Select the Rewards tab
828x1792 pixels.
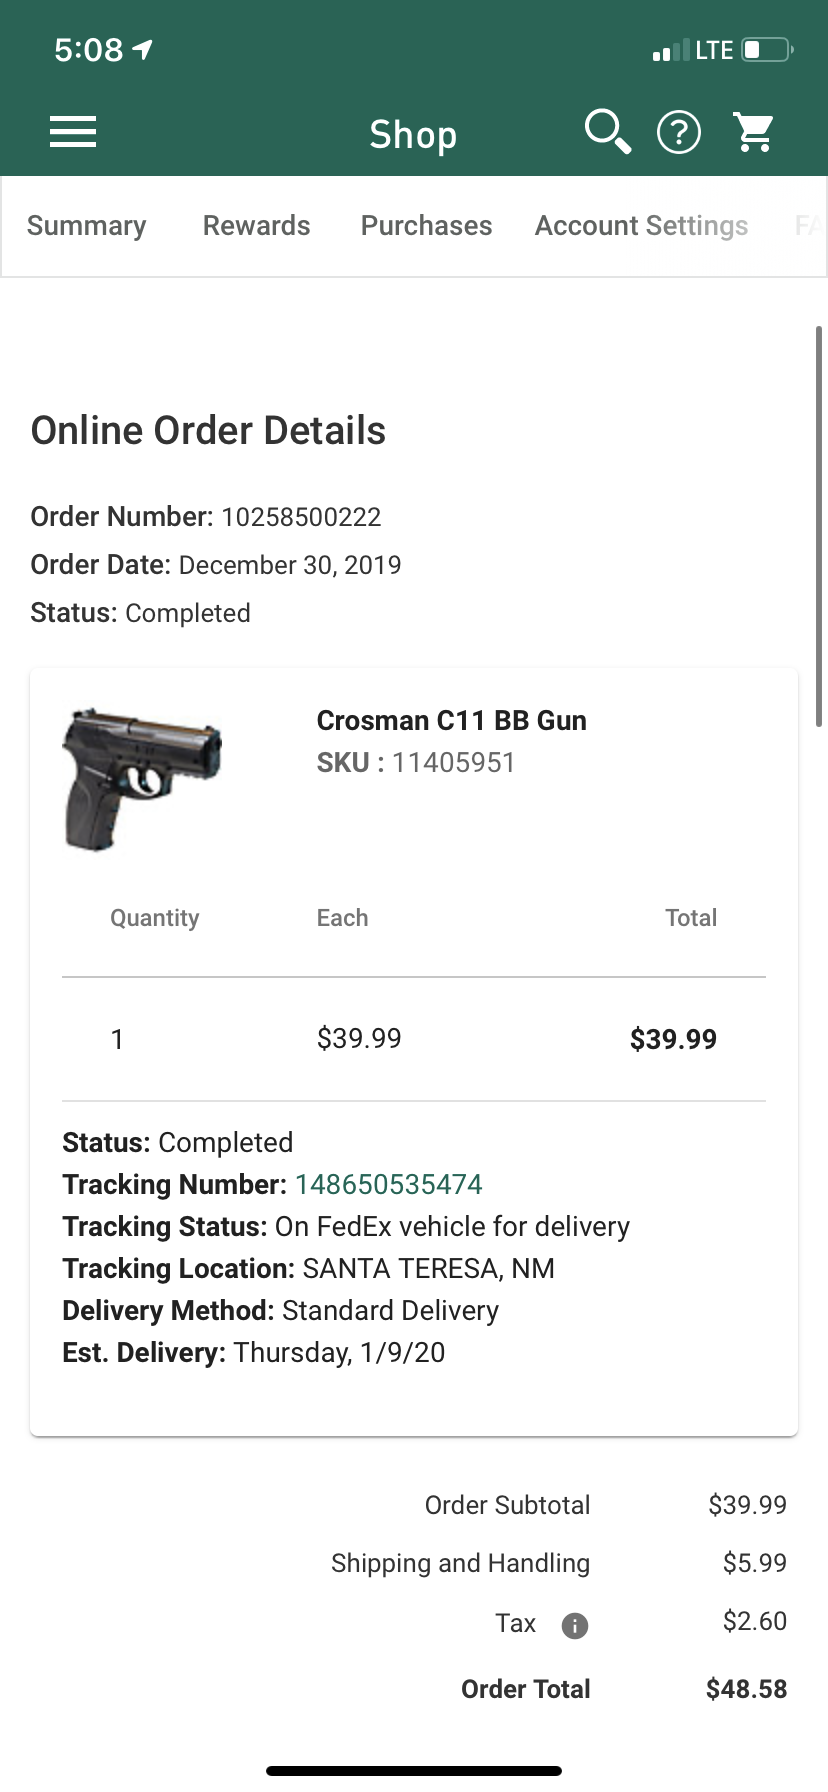[256, 225]
